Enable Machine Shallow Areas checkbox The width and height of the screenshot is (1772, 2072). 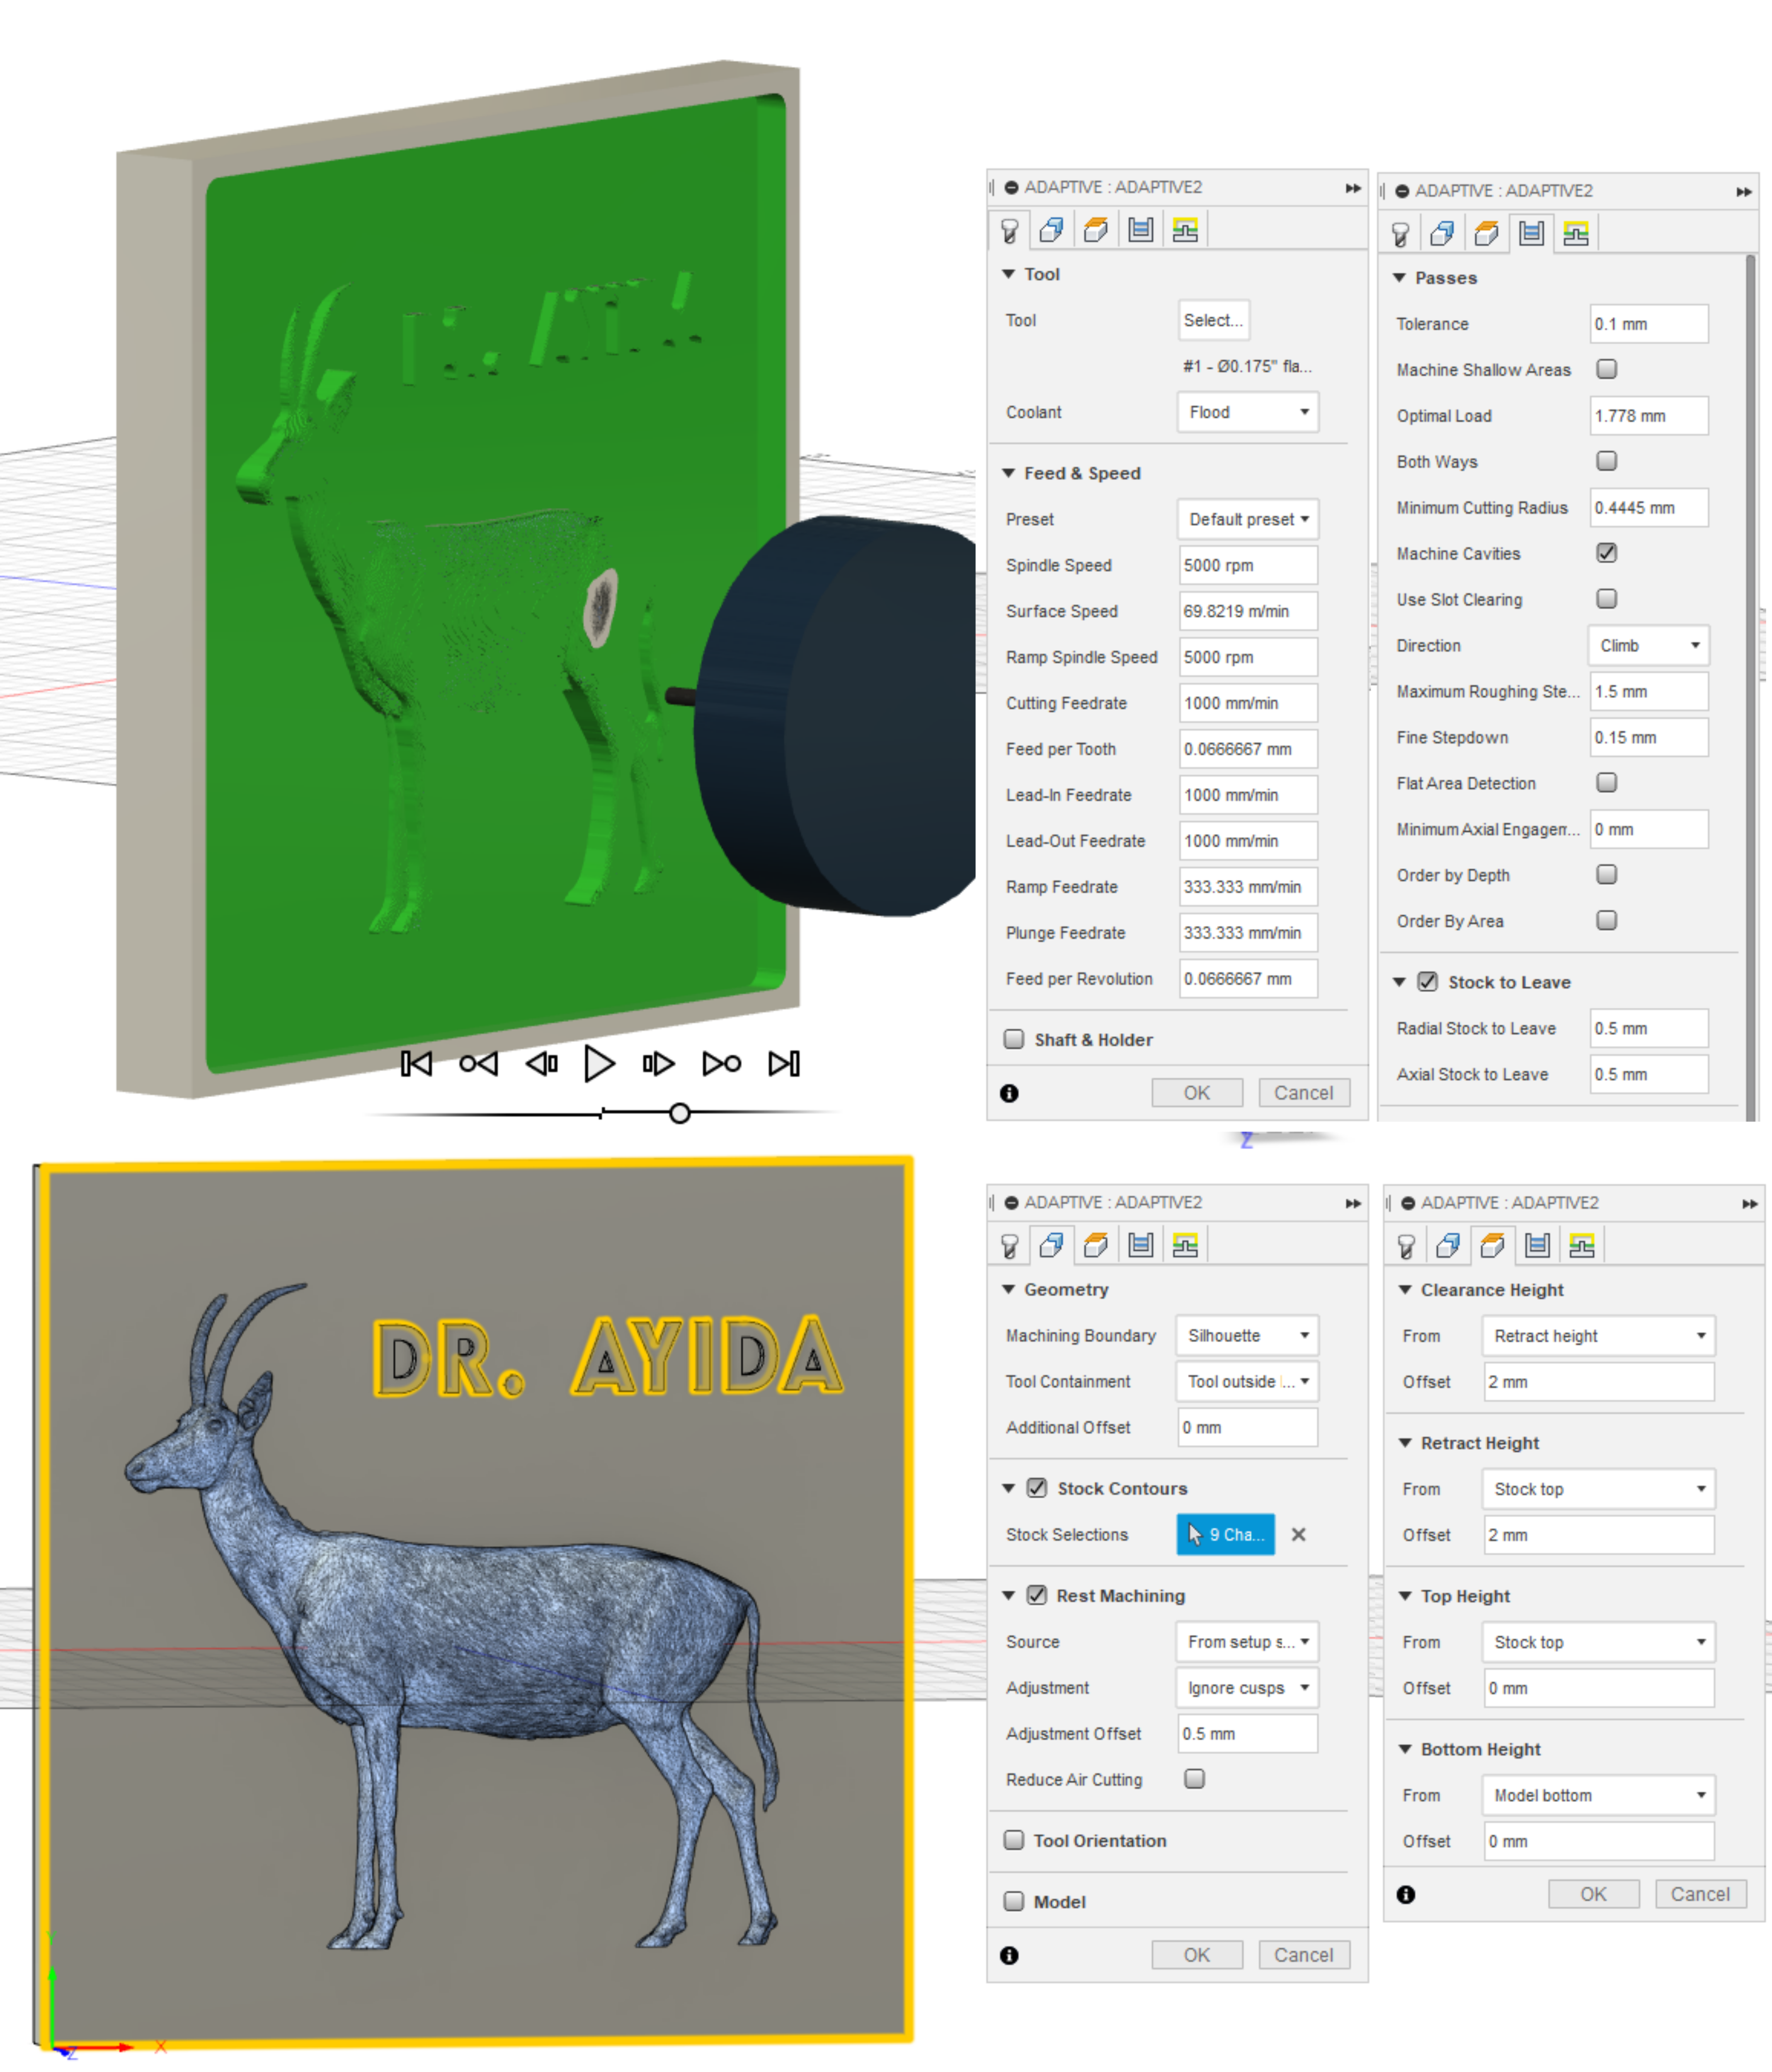[1606, 369]
